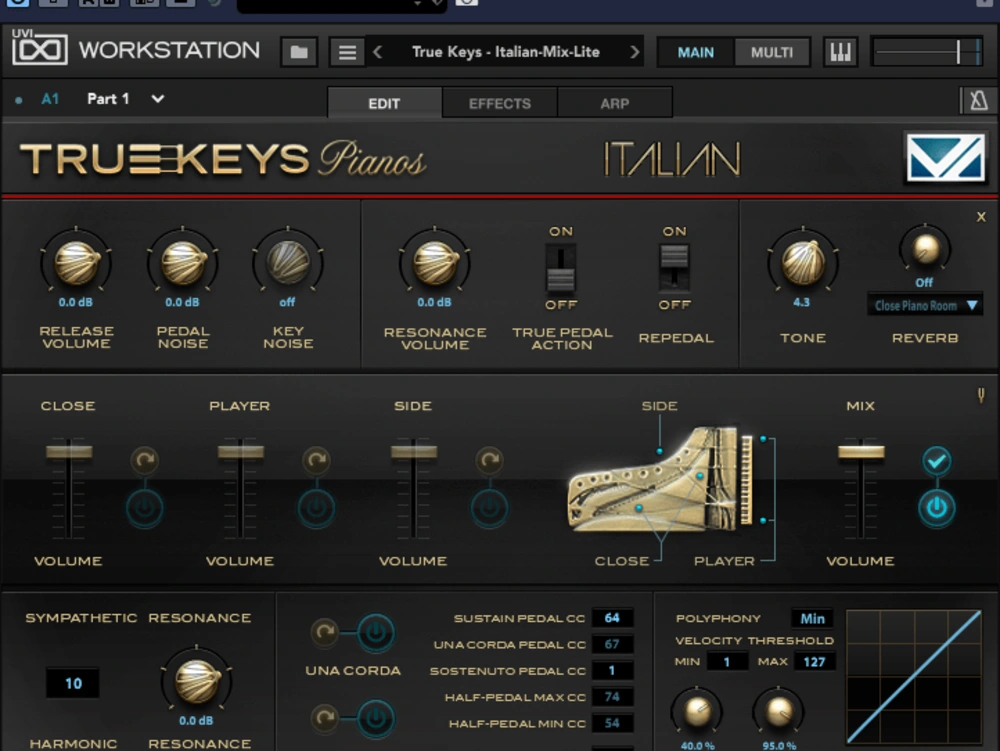
Task: Select the MAIN view
Action: pos(695,52)
